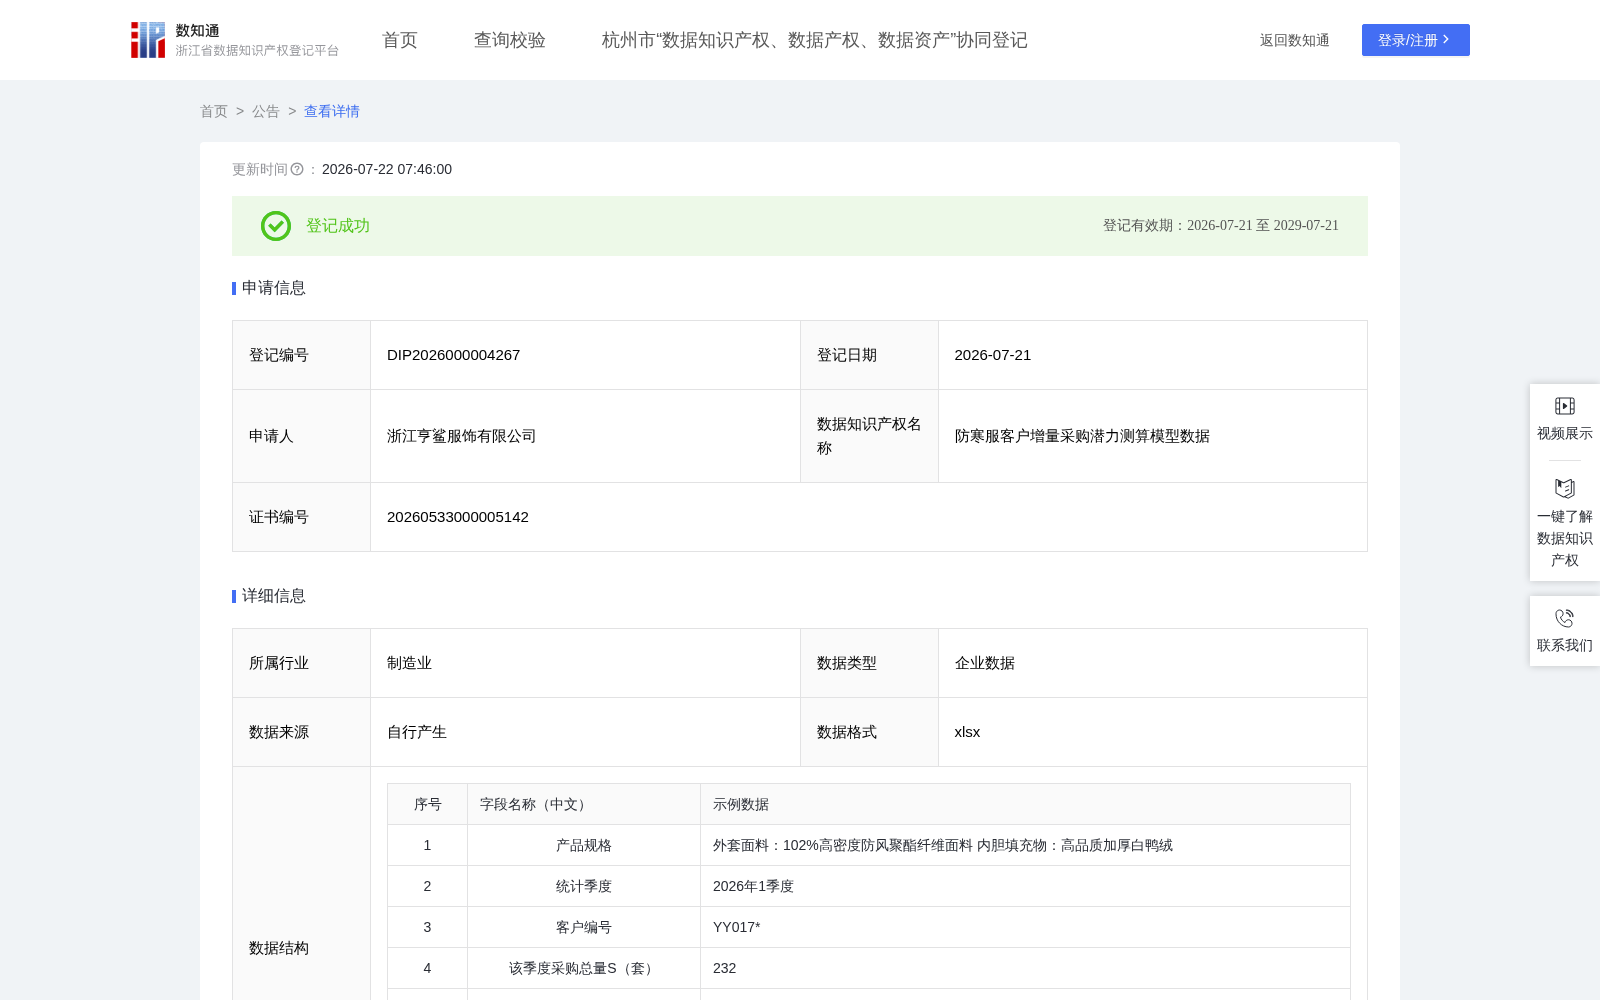Click the 返回数知通 link
Screen dimensions: 1600x1000
(x=1295, y=40)
